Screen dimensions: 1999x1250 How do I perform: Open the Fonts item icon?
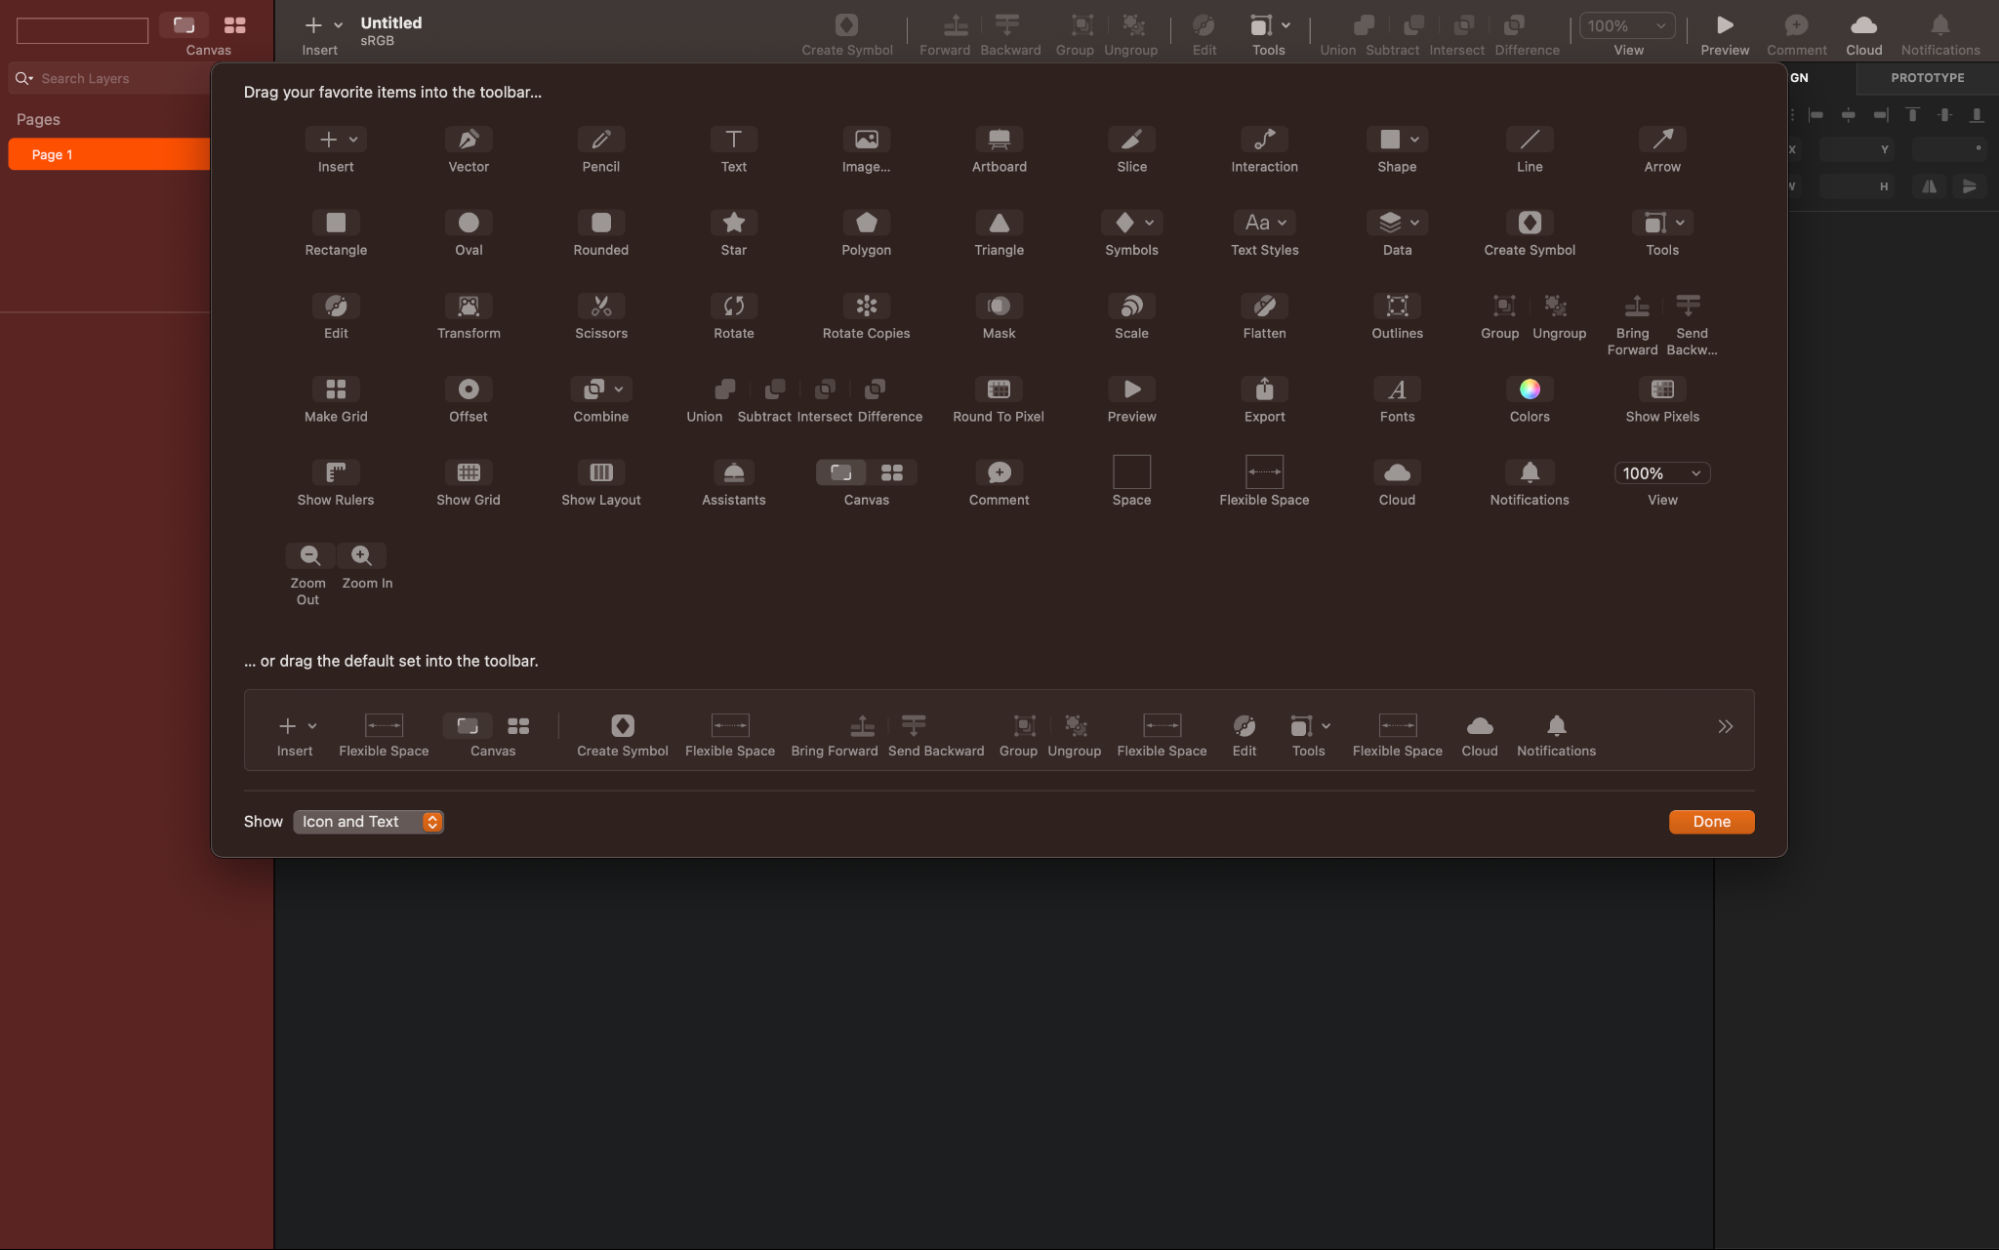click(1397, 388)
